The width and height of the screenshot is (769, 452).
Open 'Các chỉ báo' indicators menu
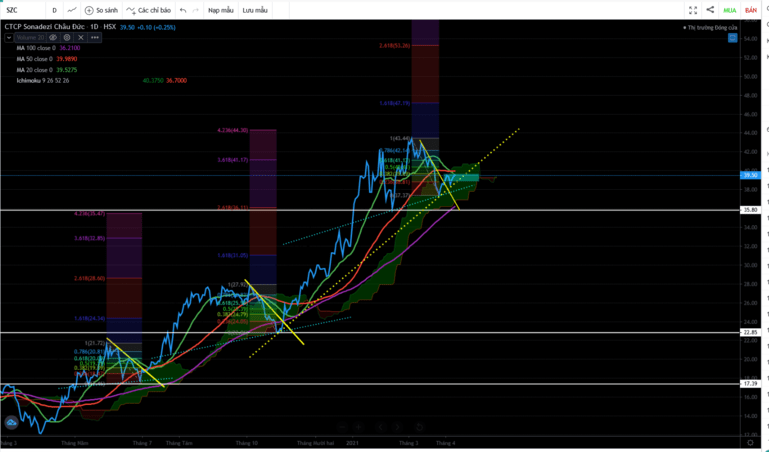[x=149, y=10]
